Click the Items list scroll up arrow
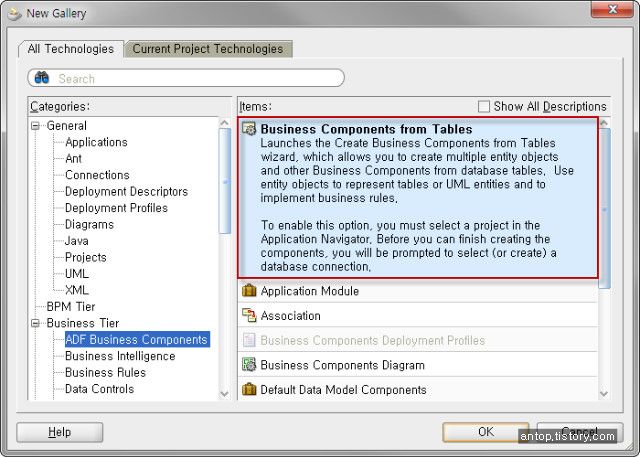Screen dimensions: 640x457 pyautogui.click(x=604, y=122)
